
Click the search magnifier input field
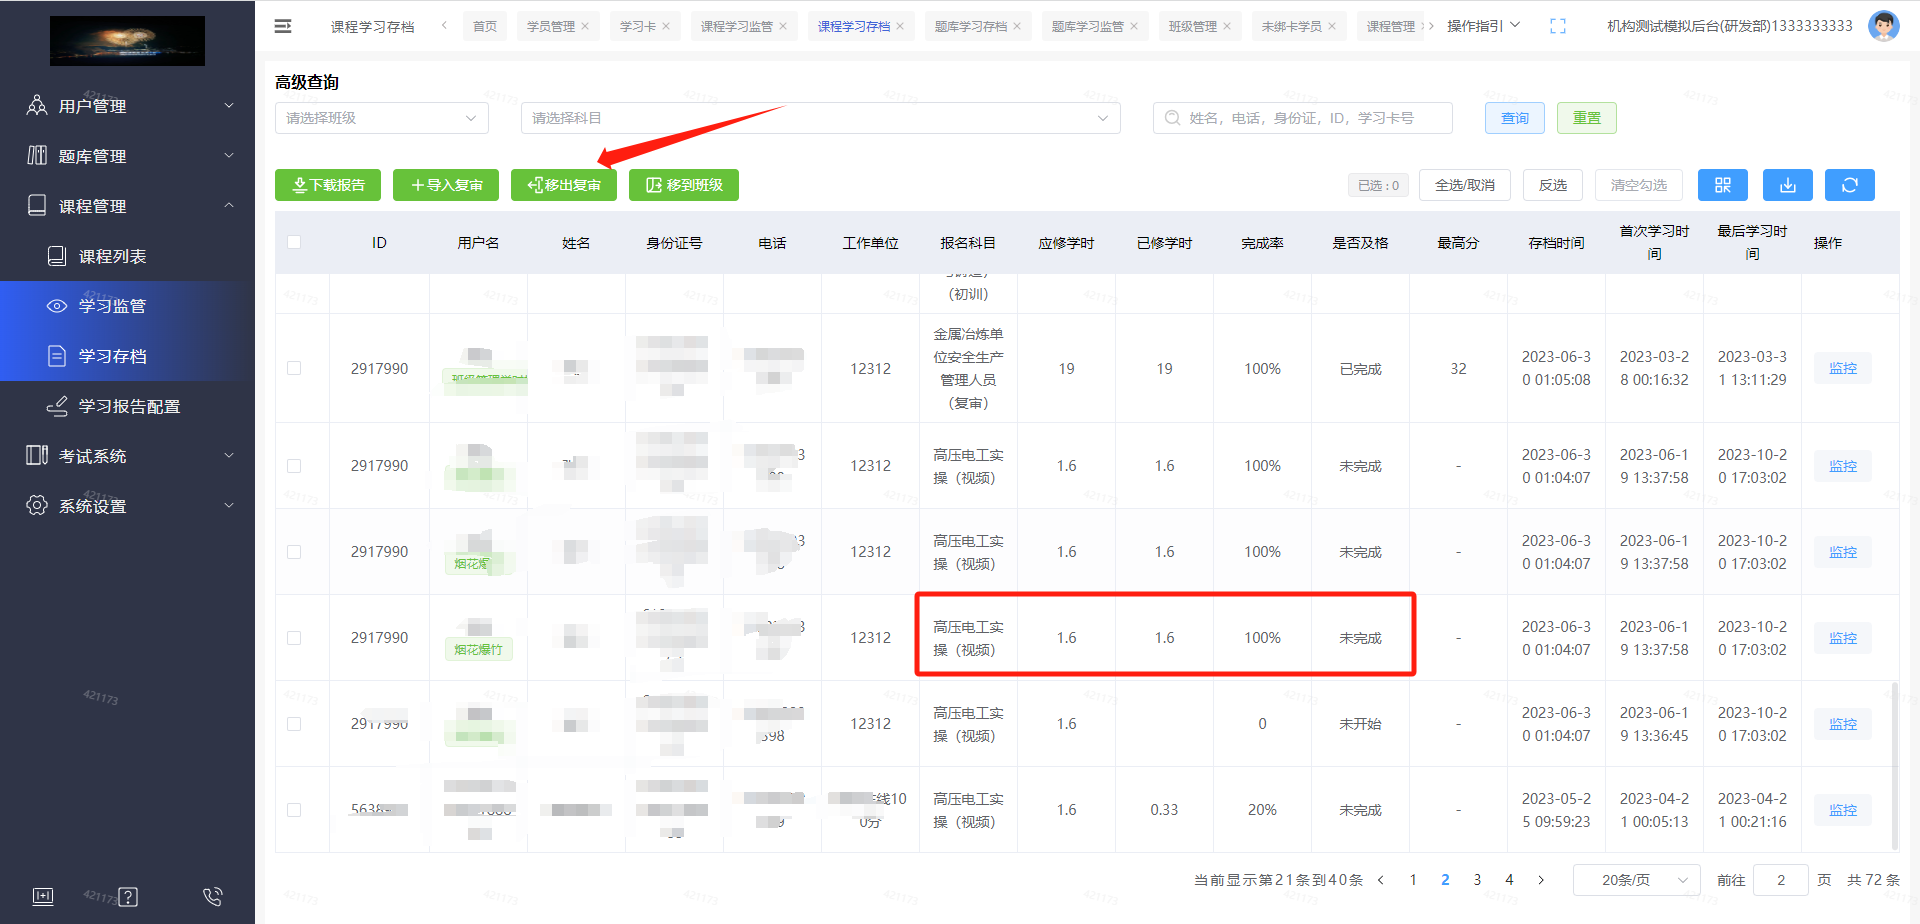(x=1303, y=118)
